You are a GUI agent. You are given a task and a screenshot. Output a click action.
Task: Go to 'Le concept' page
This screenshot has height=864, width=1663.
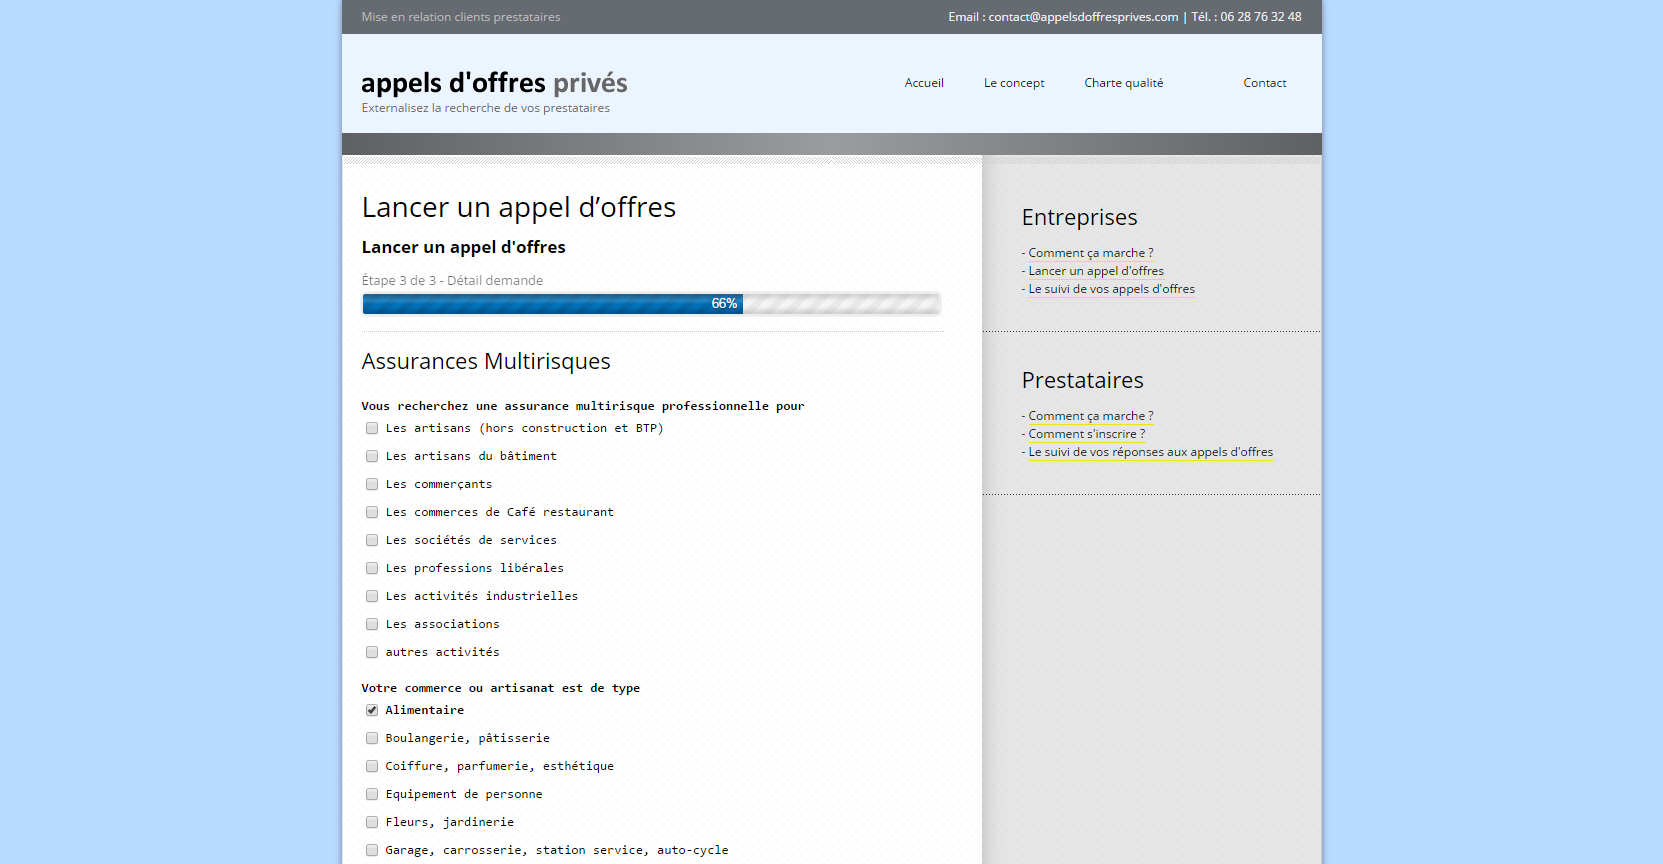(x=1013, y=83)
